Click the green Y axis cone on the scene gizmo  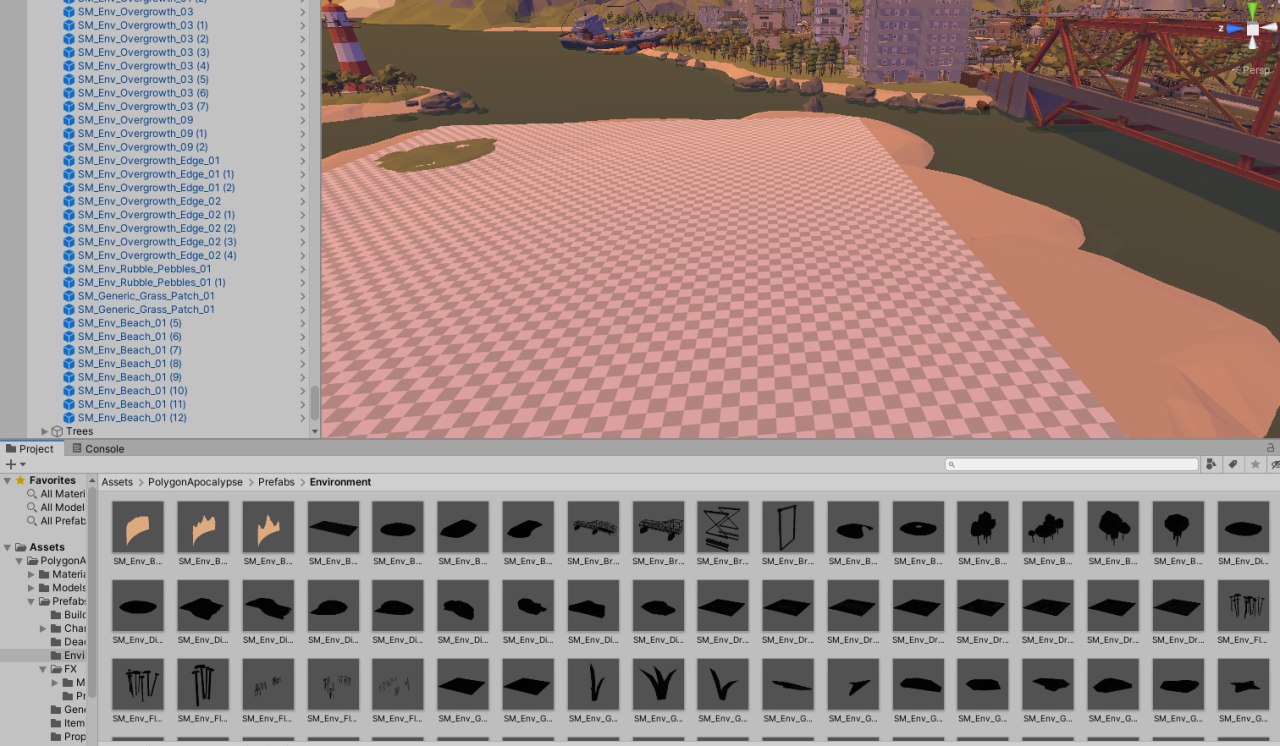pyautogui.click(x=1252, y=11)
